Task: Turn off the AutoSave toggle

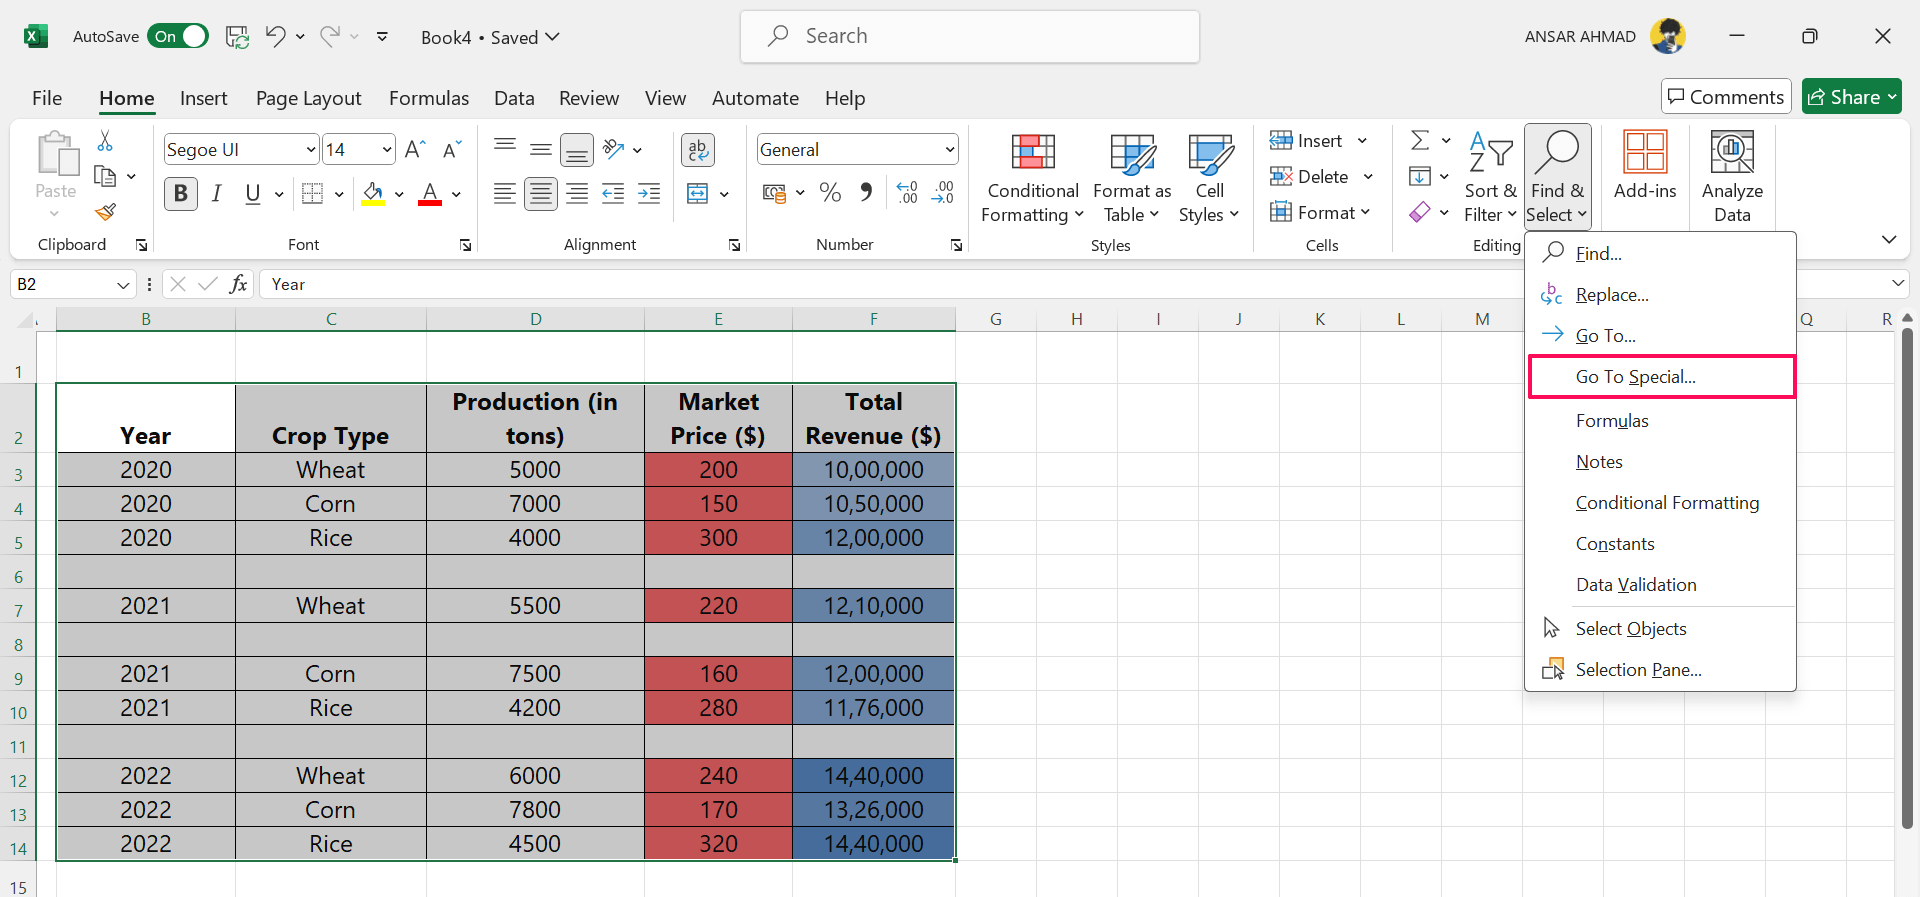Action: coord(178,37)
